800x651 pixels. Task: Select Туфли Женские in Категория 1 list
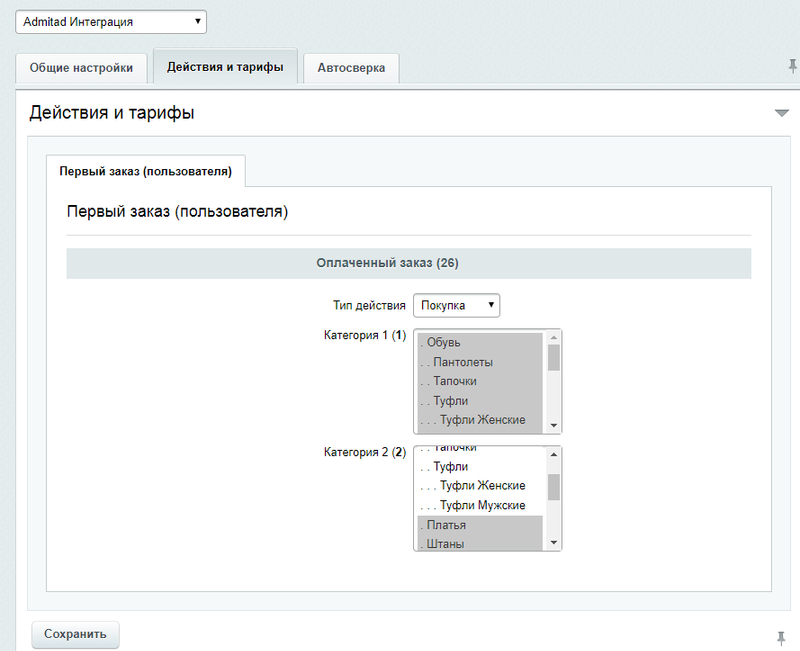click(x=480, y=420)
